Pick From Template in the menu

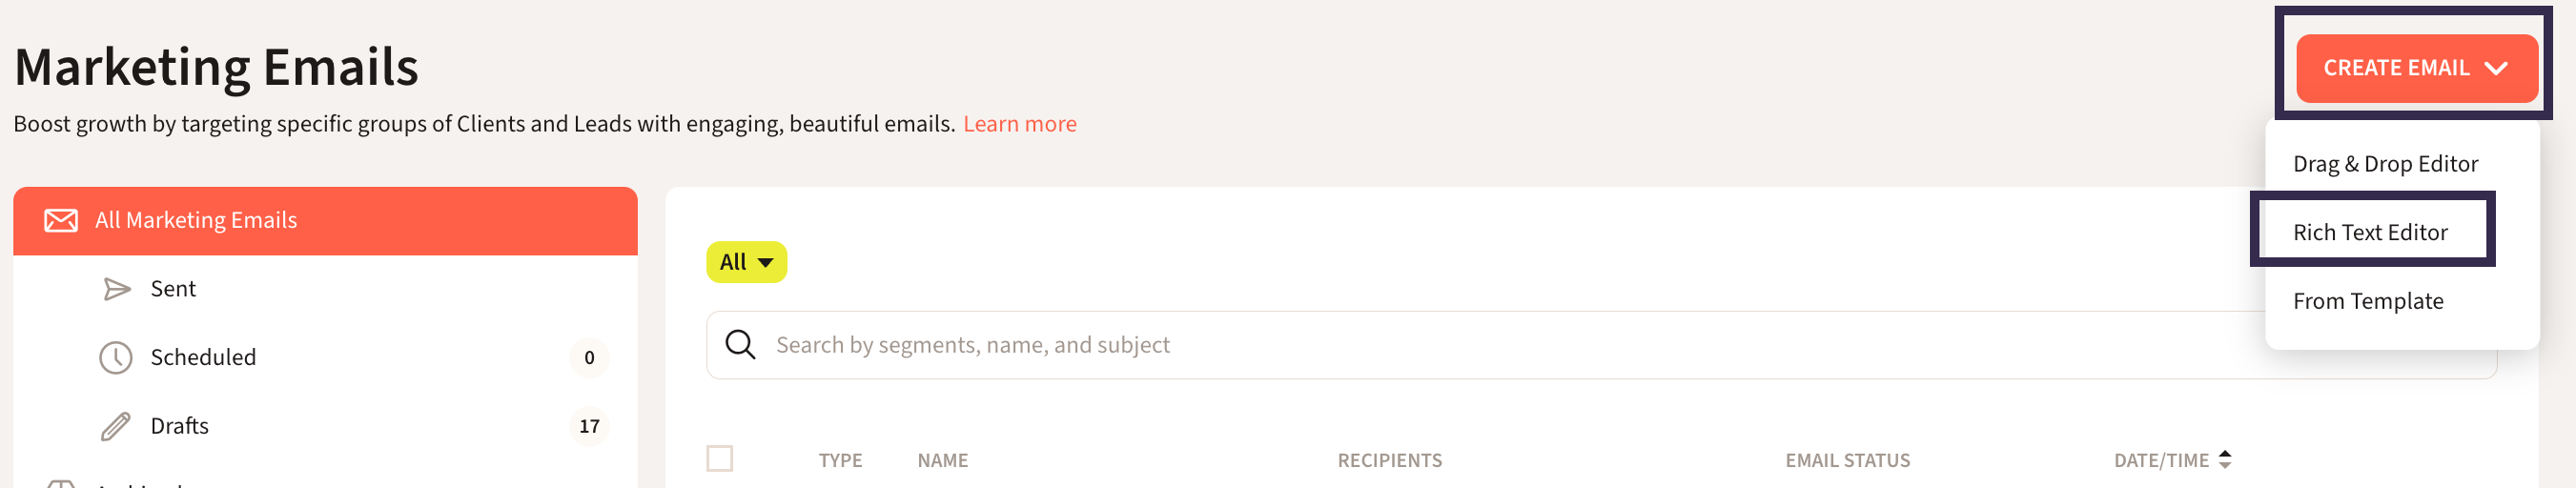(2367, 301)
